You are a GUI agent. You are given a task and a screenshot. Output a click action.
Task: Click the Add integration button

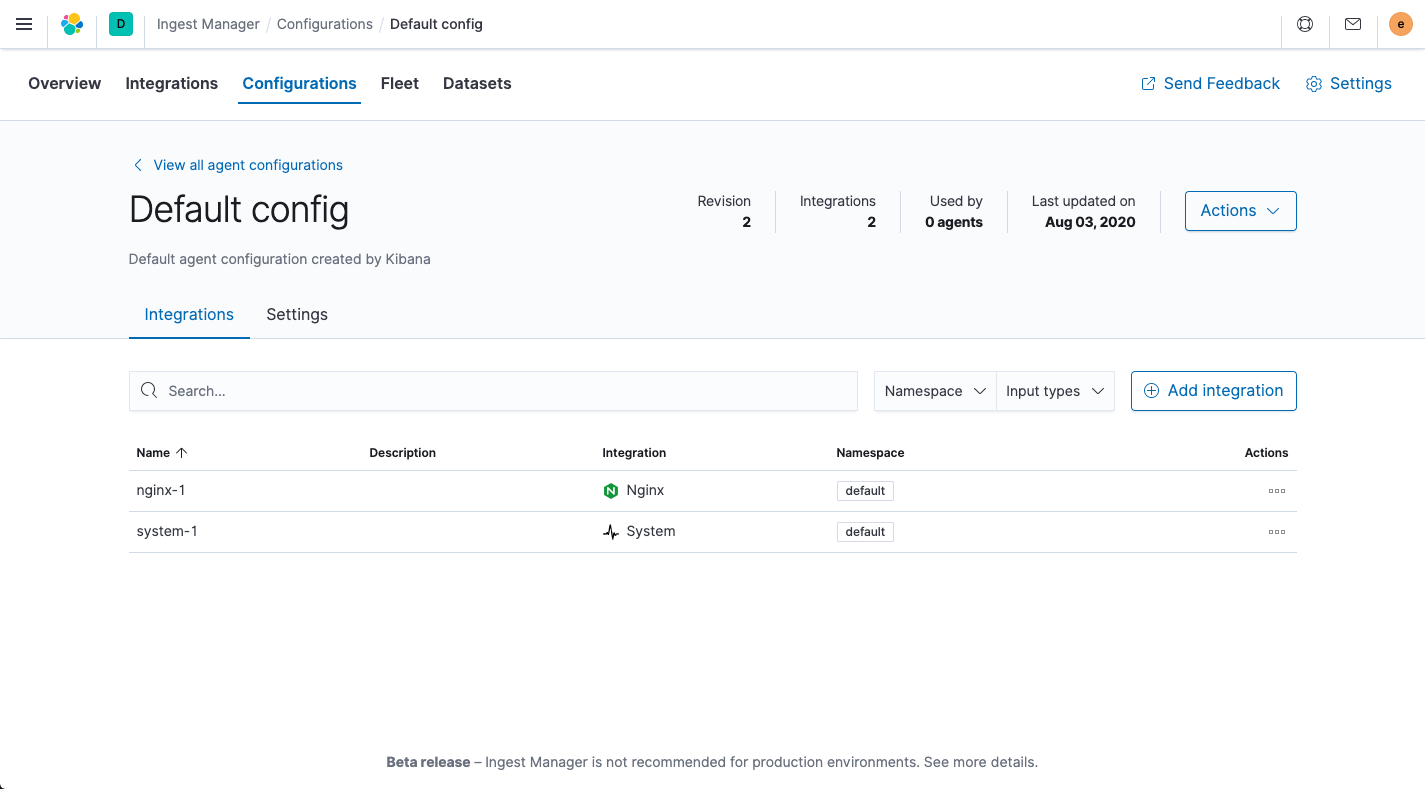point(1213,390)
